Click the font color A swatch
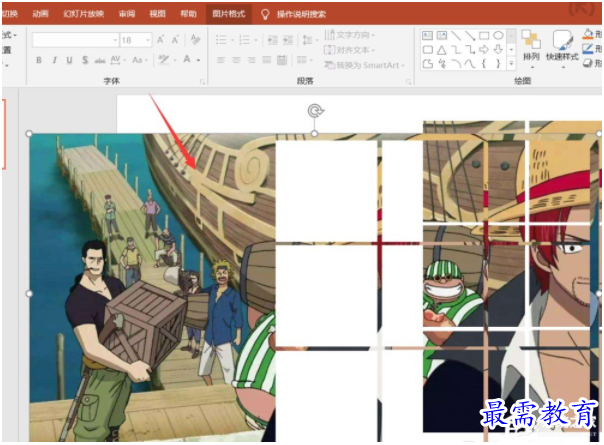This screenshot has width=604, height=445. click(x=187, y=60)
